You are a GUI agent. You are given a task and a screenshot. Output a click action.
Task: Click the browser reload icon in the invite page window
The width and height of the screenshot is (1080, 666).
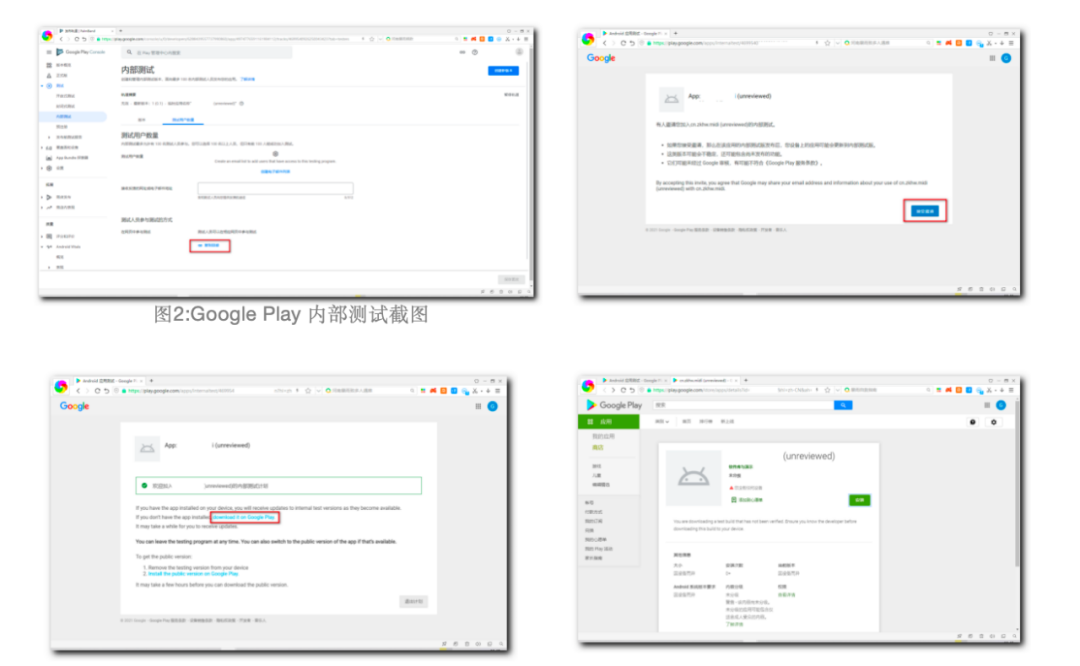click(623, 43)
